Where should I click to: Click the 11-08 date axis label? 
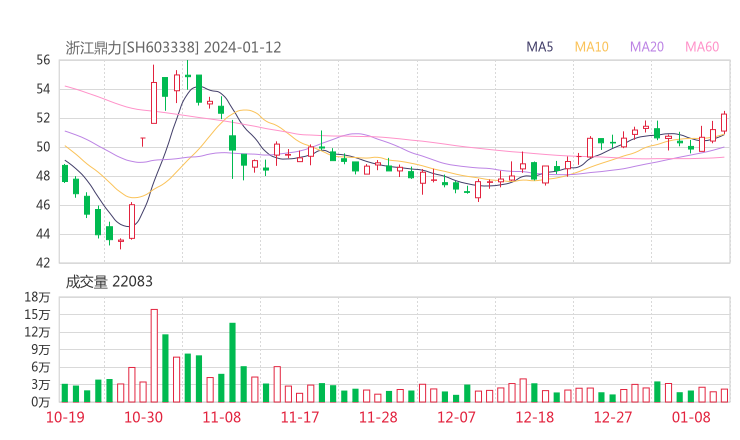point(221,417)
